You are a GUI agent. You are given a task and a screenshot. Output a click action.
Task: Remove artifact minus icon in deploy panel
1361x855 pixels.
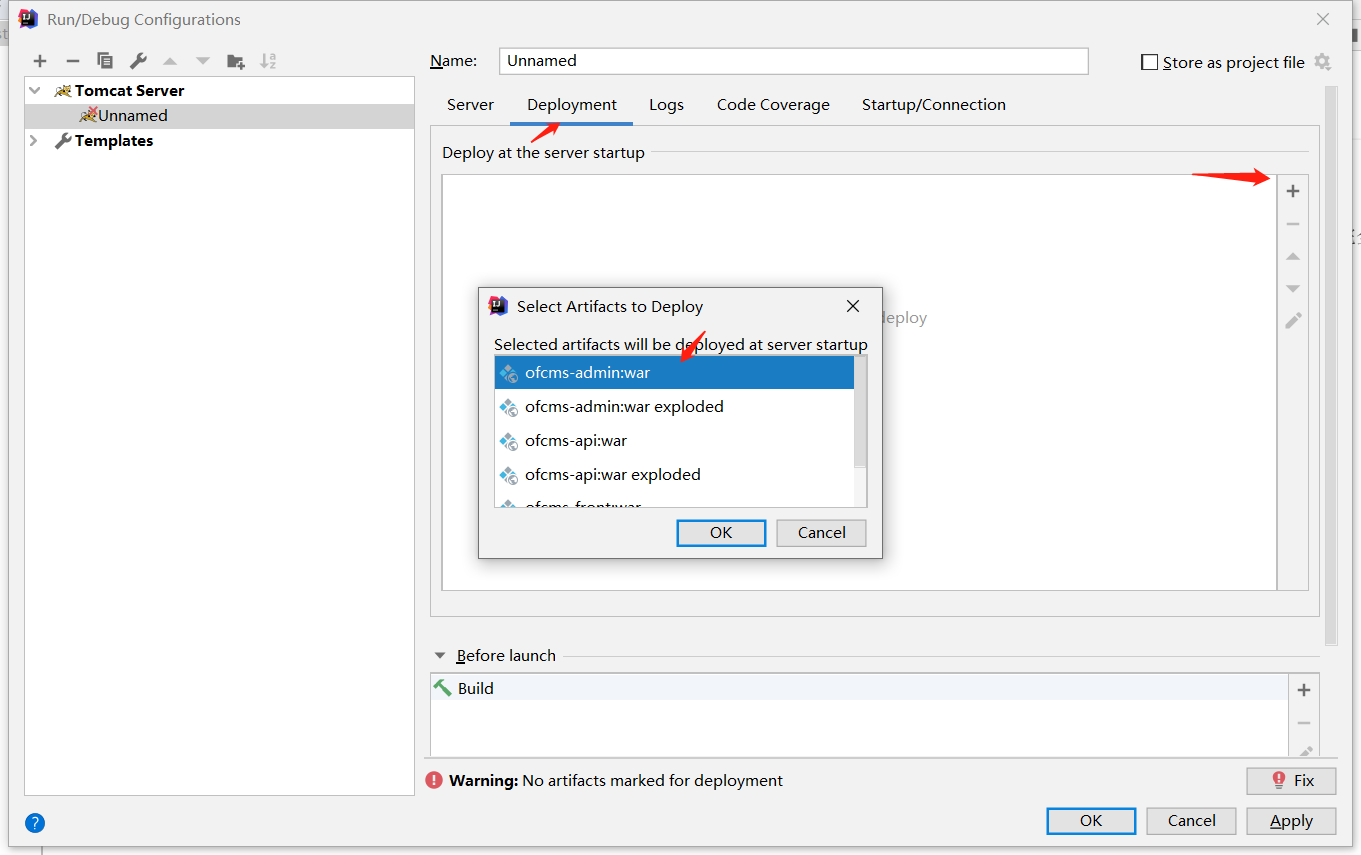[x=1293, y=224]
